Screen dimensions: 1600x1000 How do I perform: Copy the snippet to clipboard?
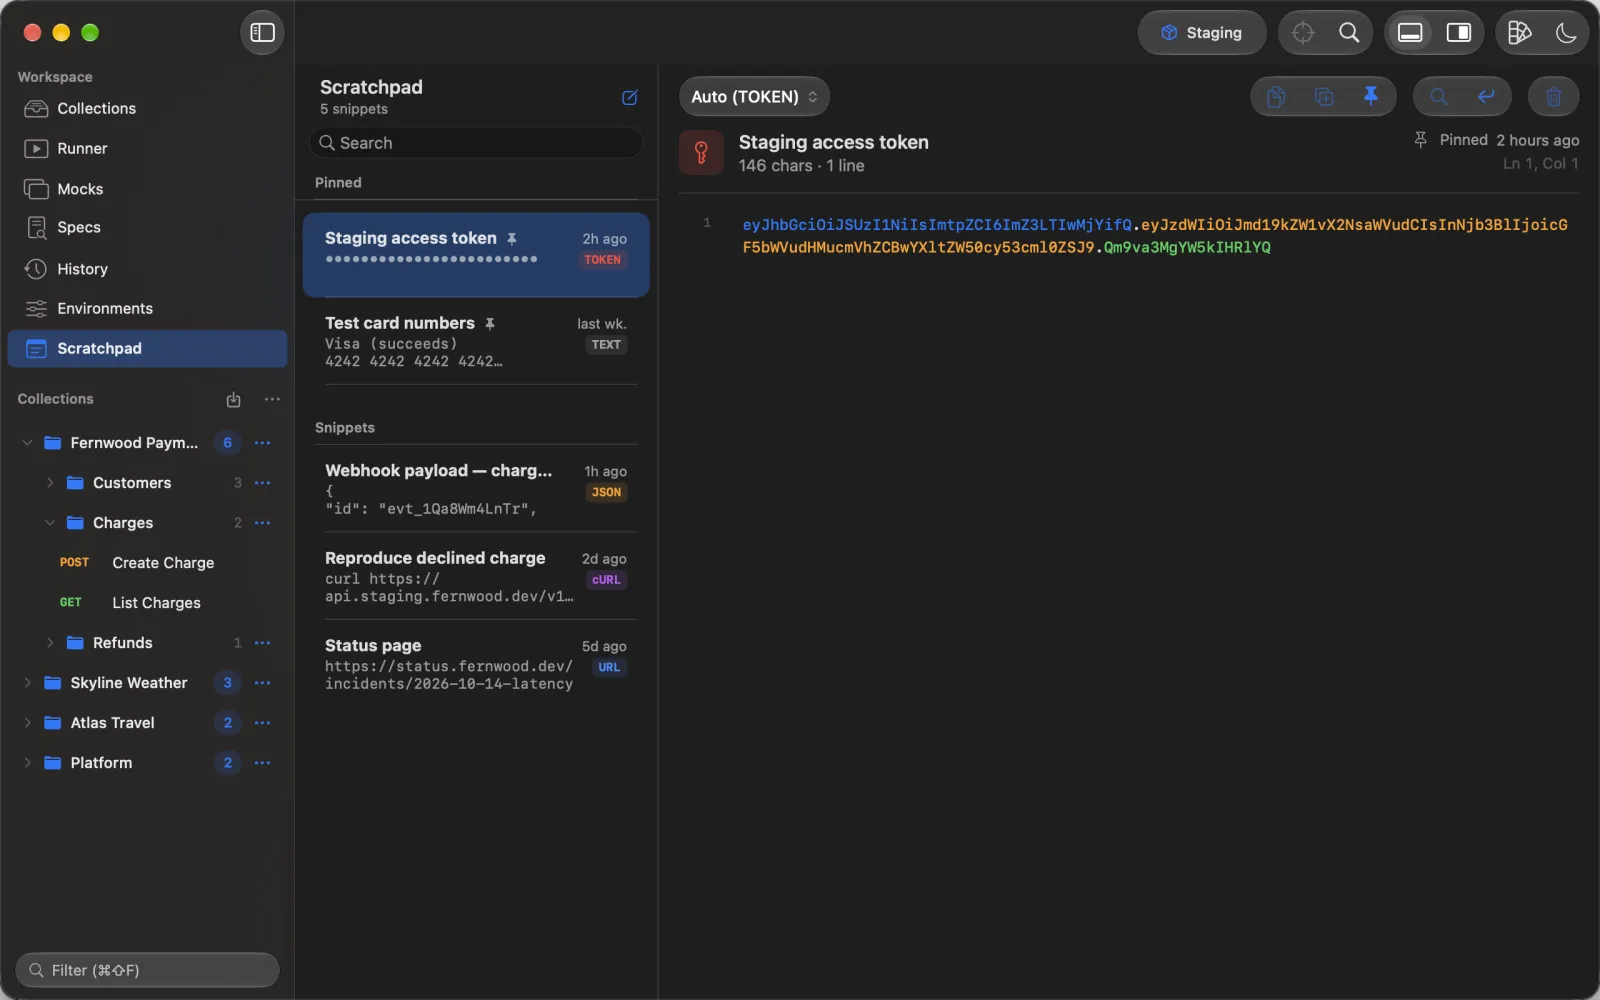click(x=1275, y=97)
